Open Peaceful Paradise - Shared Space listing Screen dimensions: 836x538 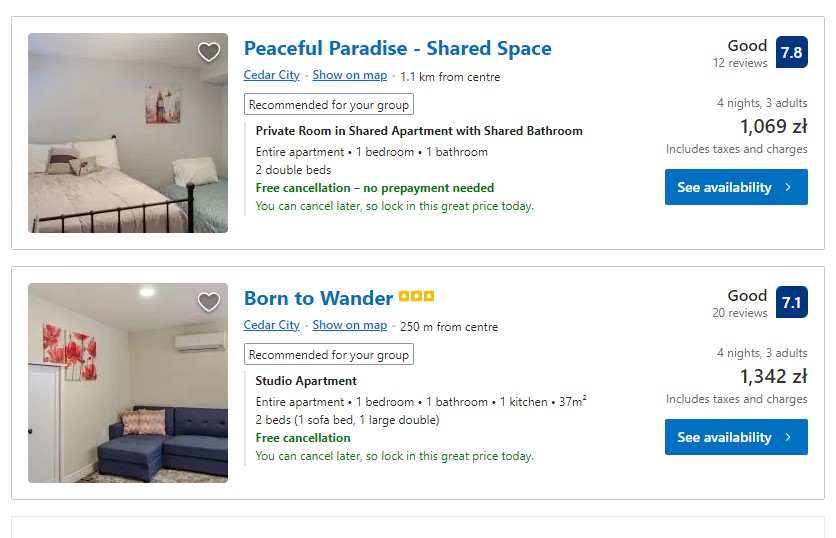[x=397, y=48]
